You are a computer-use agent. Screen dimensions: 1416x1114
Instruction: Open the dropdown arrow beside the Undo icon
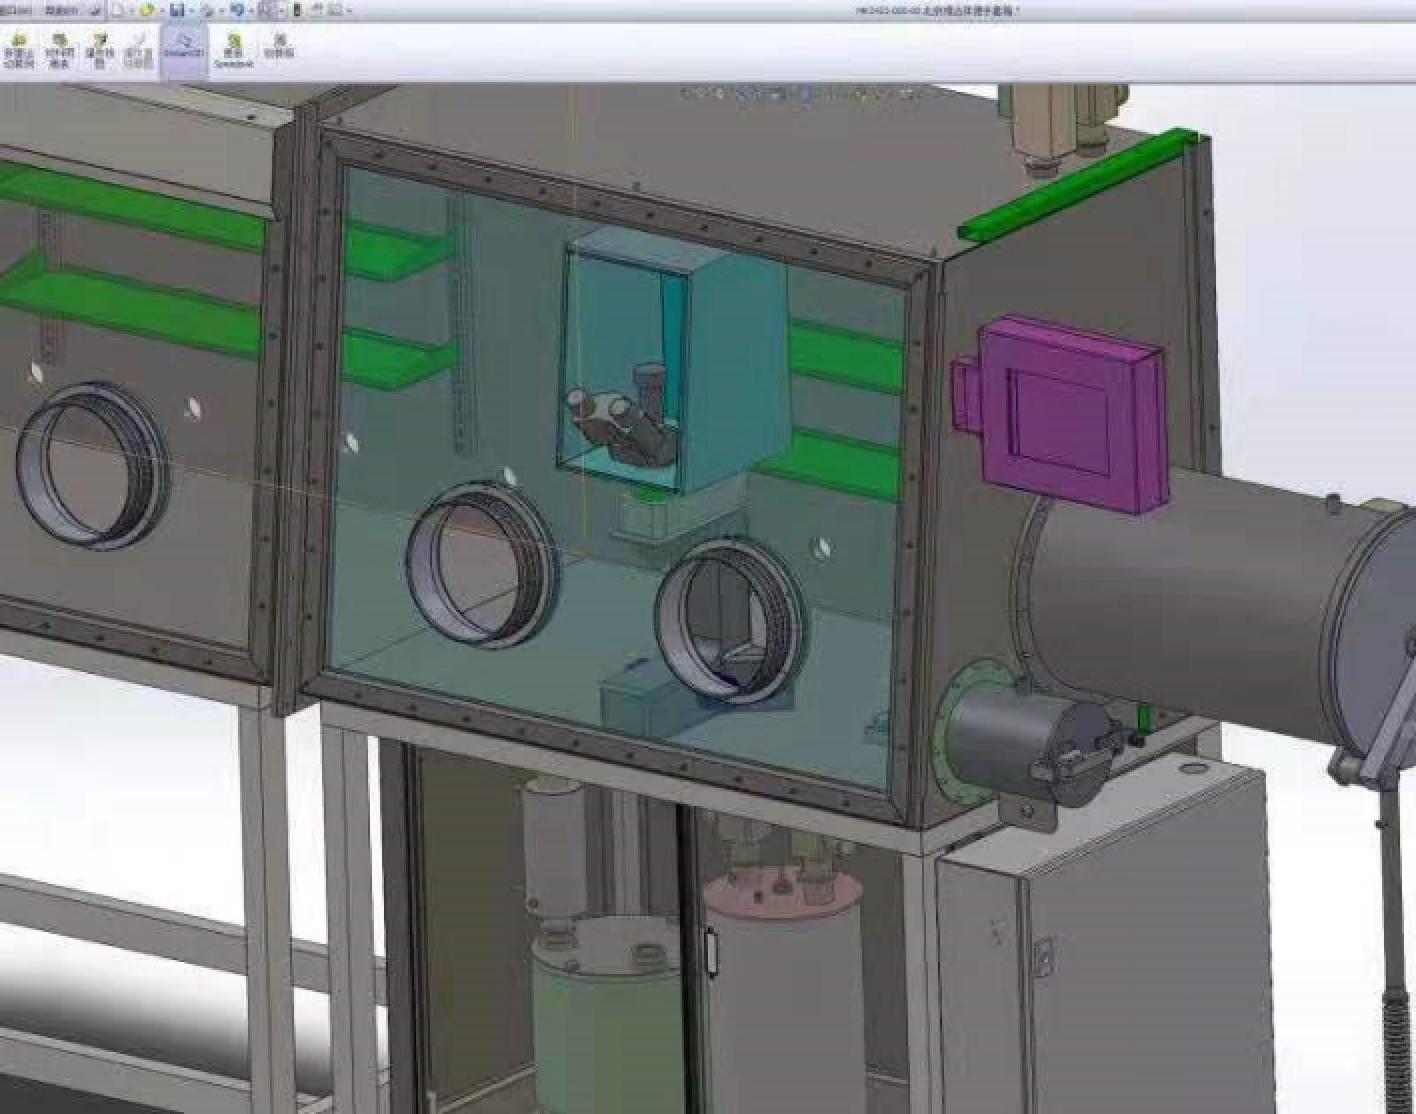pos(252,11)
